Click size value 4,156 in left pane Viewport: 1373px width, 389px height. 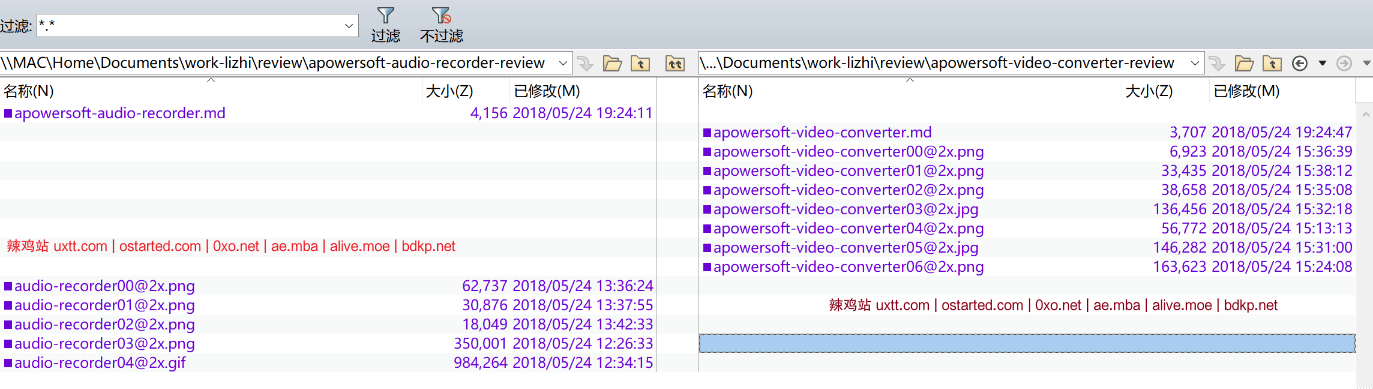coord(489,113)
